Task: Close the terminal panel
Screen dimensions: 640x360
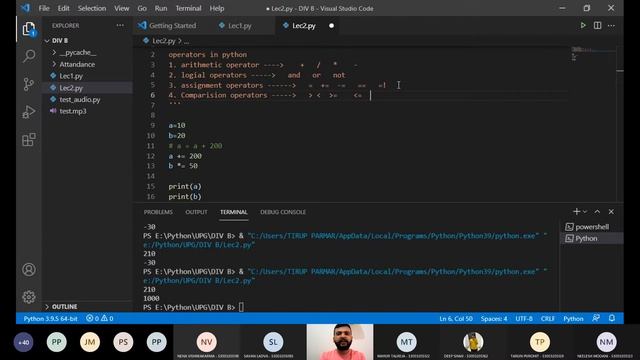Action: (611, 211)
